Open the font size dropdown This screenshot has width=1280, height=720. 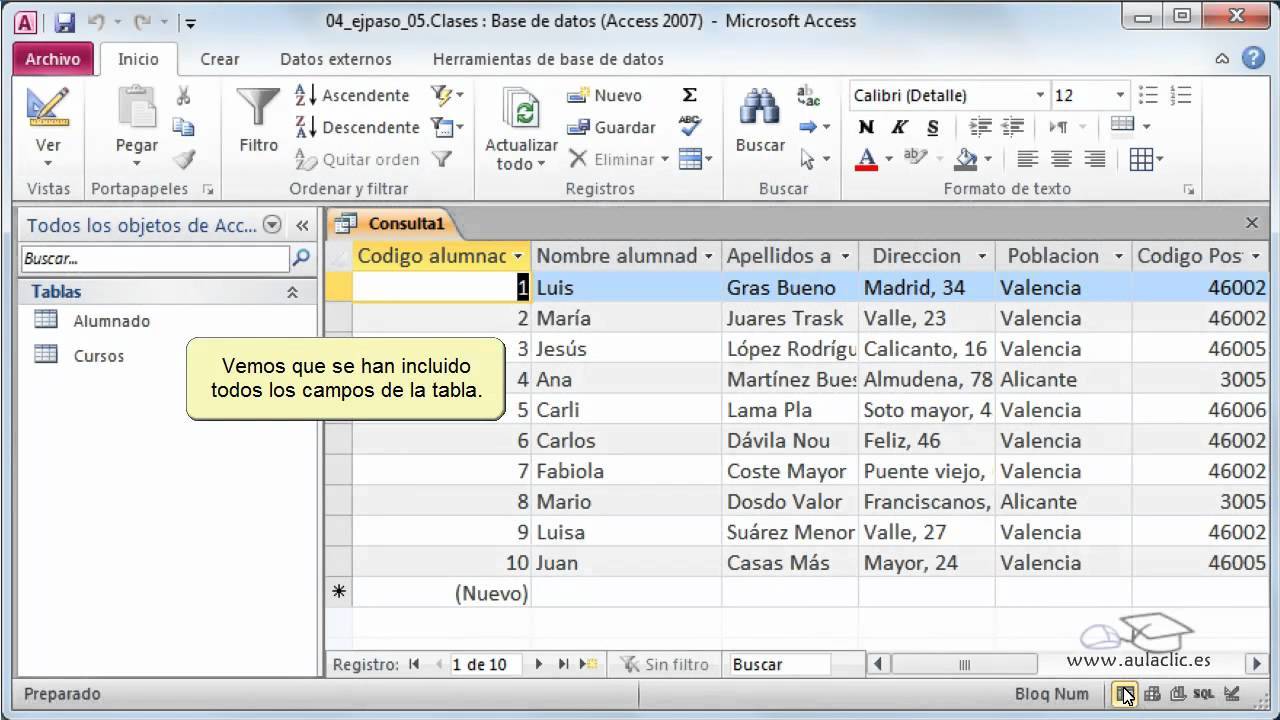point(1119,95)
